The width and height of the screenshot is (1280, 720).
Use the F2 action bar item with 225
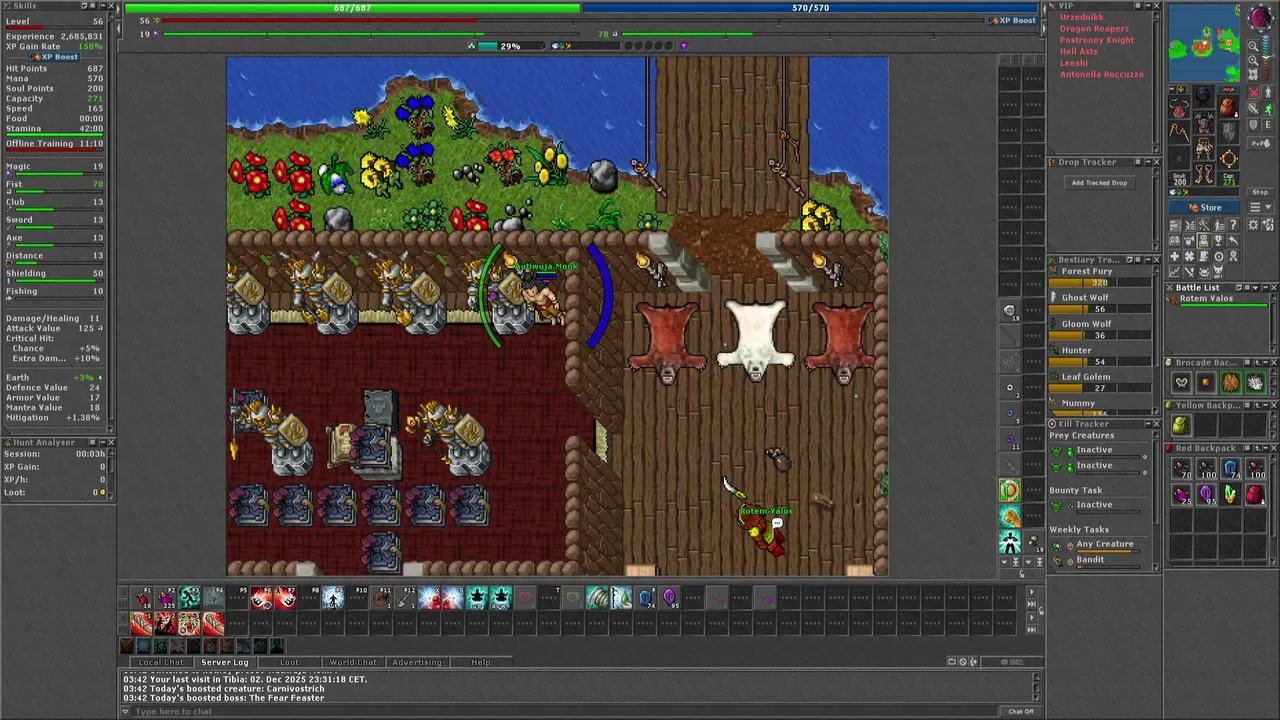click(165, 598)
